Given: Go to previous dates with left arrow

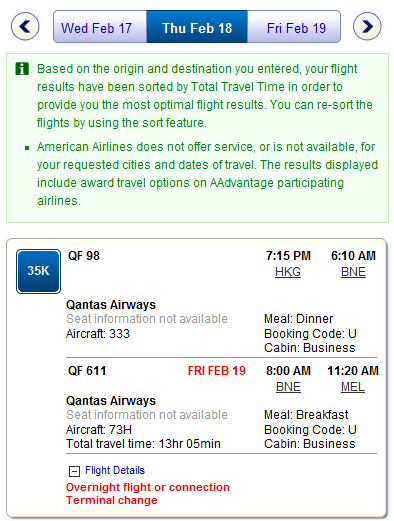Looking at the screenshot, I should (x=25, y=26).
